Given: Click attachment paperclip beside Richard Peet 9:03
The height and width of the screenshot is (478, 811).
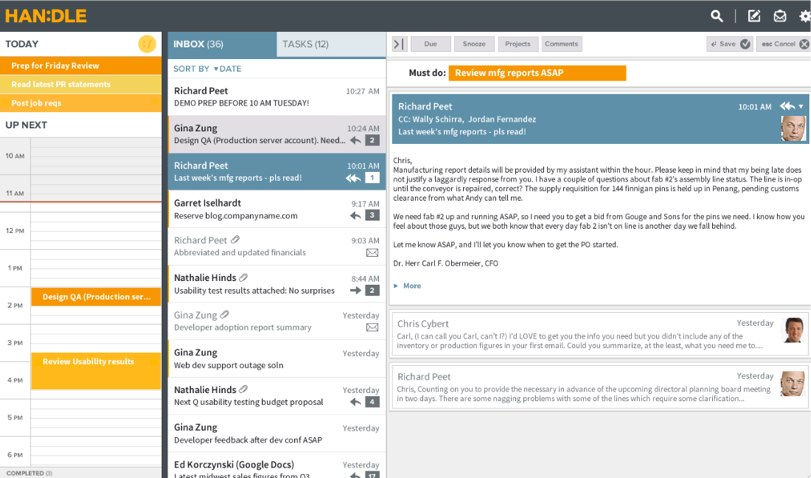Looking at the screenshot, I should pyautogui.click(x=235, y=240).
